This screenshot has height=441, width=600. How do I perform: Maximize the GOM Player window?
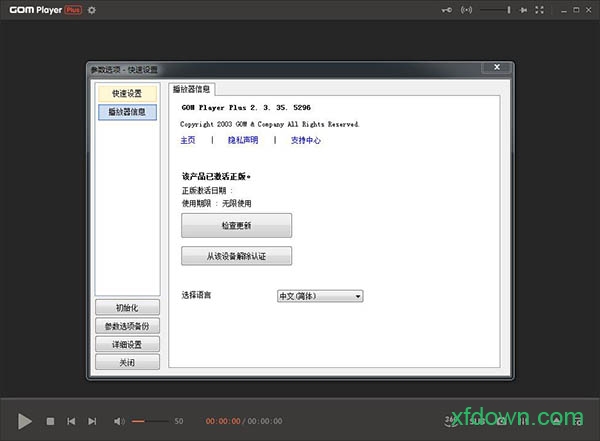click(576, 10)
